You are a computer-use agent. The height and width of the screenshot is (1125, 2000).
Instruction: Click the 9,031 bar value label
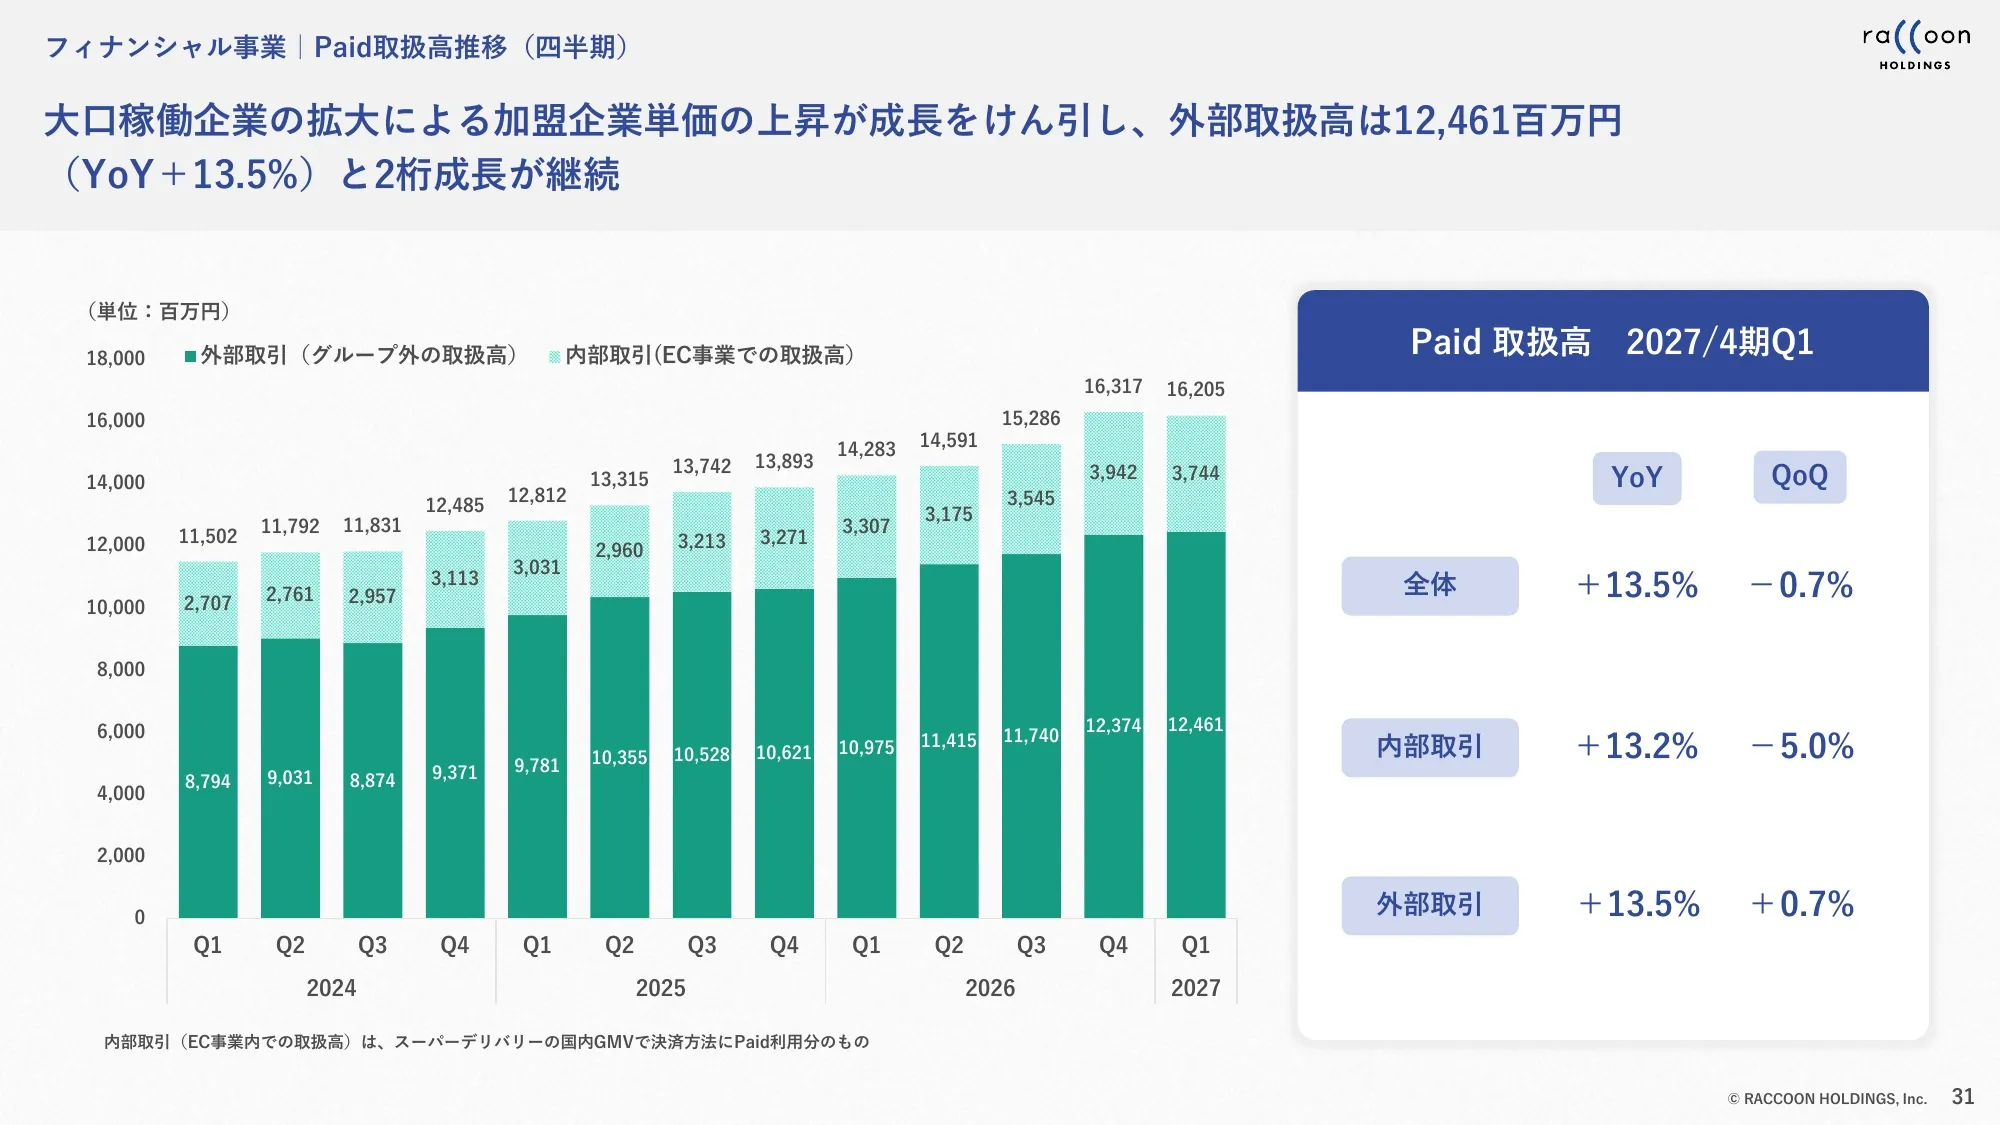[x=290, y=778]
